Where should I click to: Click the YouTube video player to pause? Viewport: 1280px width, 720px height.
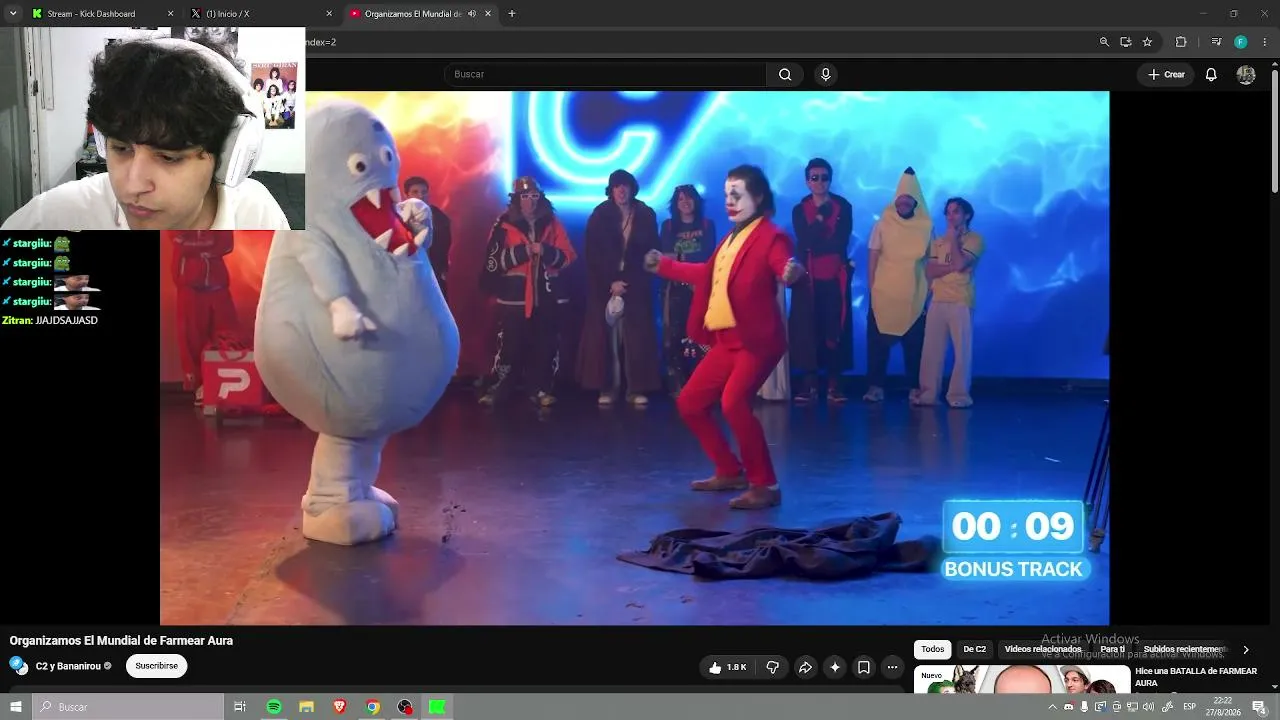click(634, 358)
